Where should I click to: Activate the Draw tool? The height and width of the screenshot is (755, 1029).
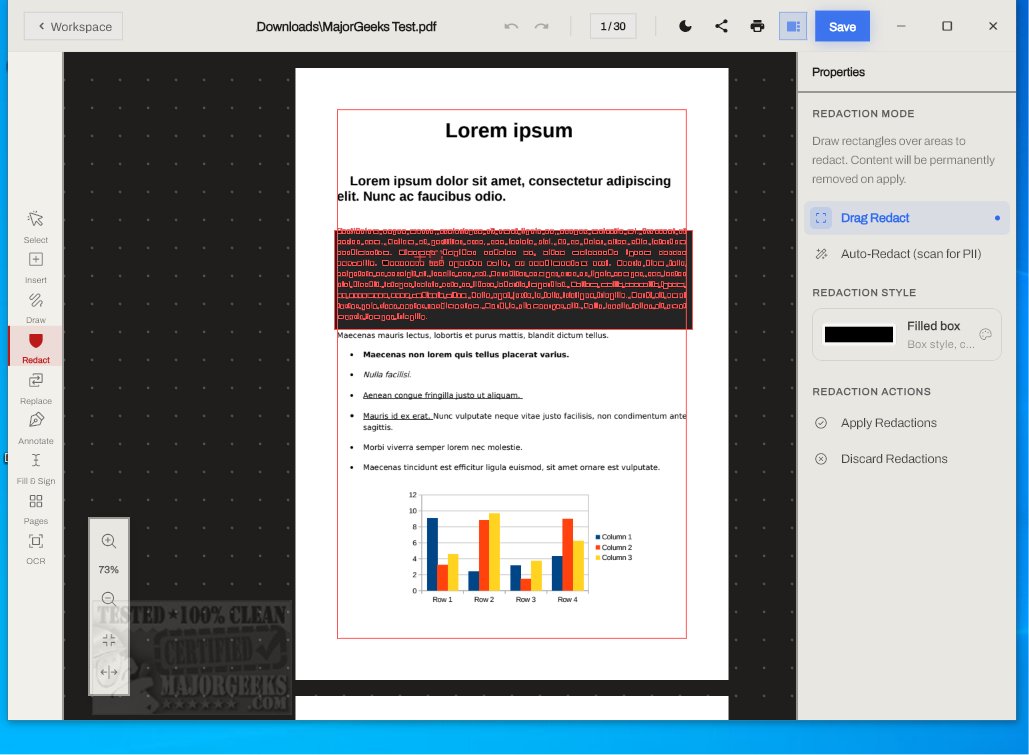click(35, 307)
